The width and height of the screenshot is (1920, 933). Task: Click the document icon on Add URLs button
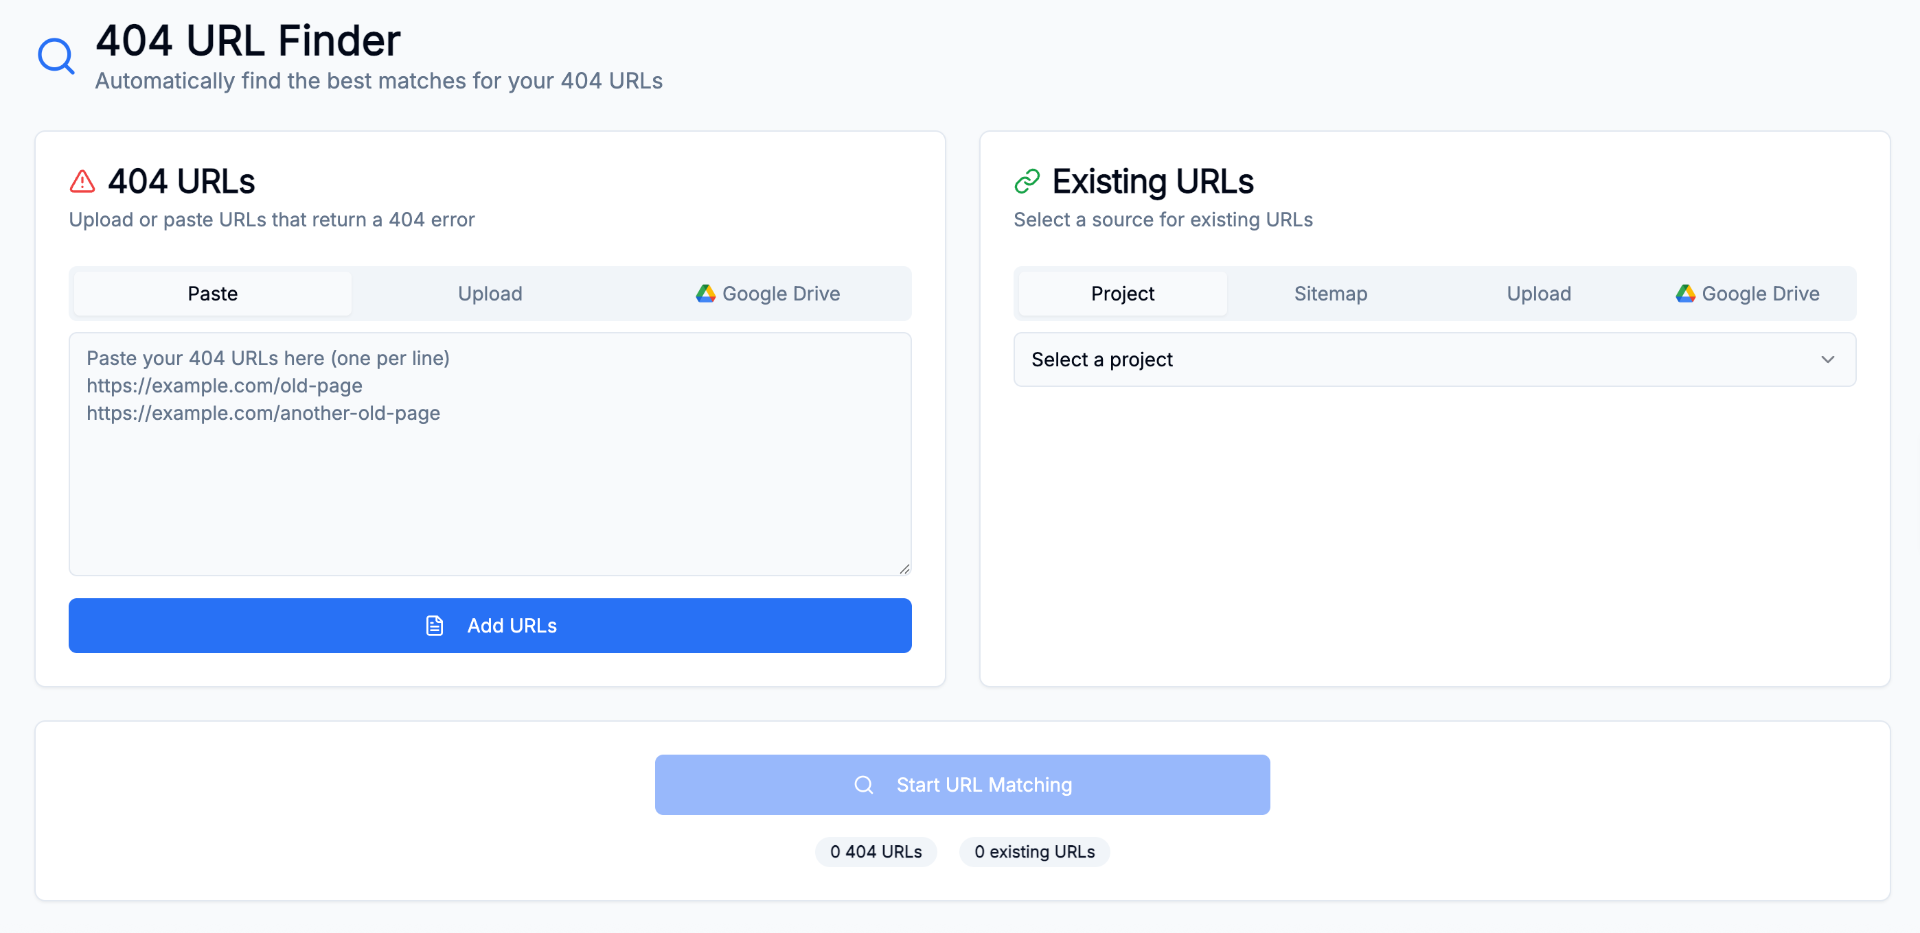tap(435, 626)
